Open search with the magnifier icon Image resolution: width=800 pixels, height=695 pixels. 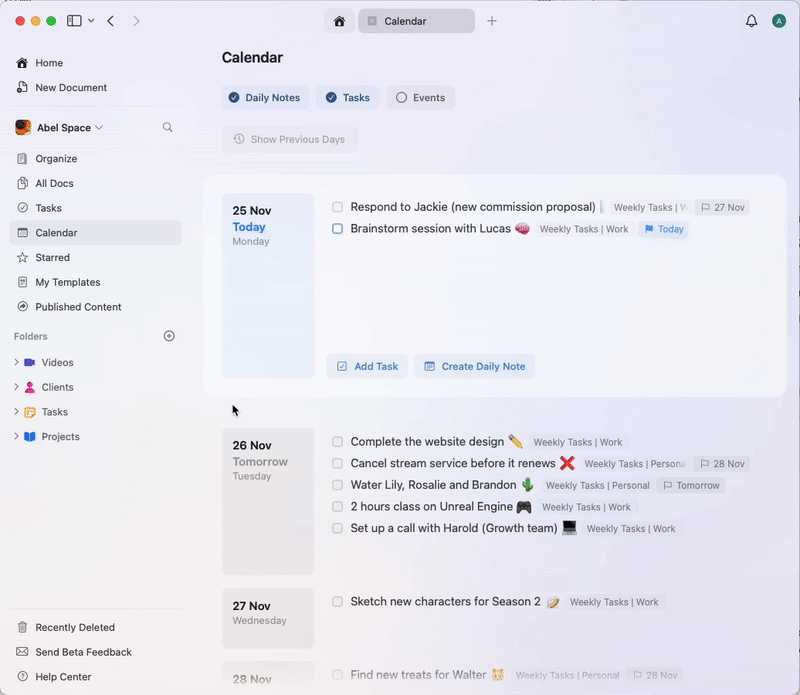pyautogui.click(x=167, y=127)
